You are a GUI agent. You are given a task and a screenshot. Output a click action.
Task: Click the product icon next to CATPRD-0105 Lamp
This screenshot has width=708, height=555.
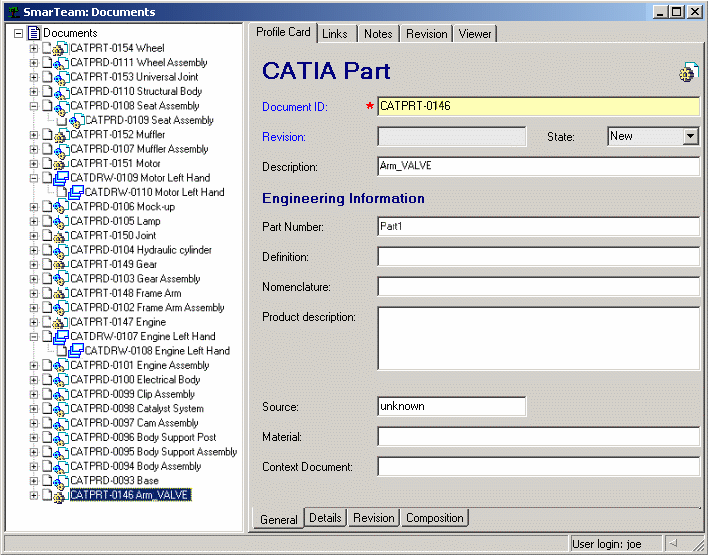[59, 221]
